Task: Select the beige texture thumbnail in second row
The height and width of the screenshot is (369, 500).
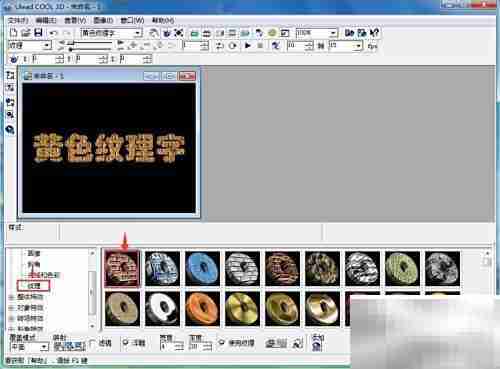Action: (122, 309)
